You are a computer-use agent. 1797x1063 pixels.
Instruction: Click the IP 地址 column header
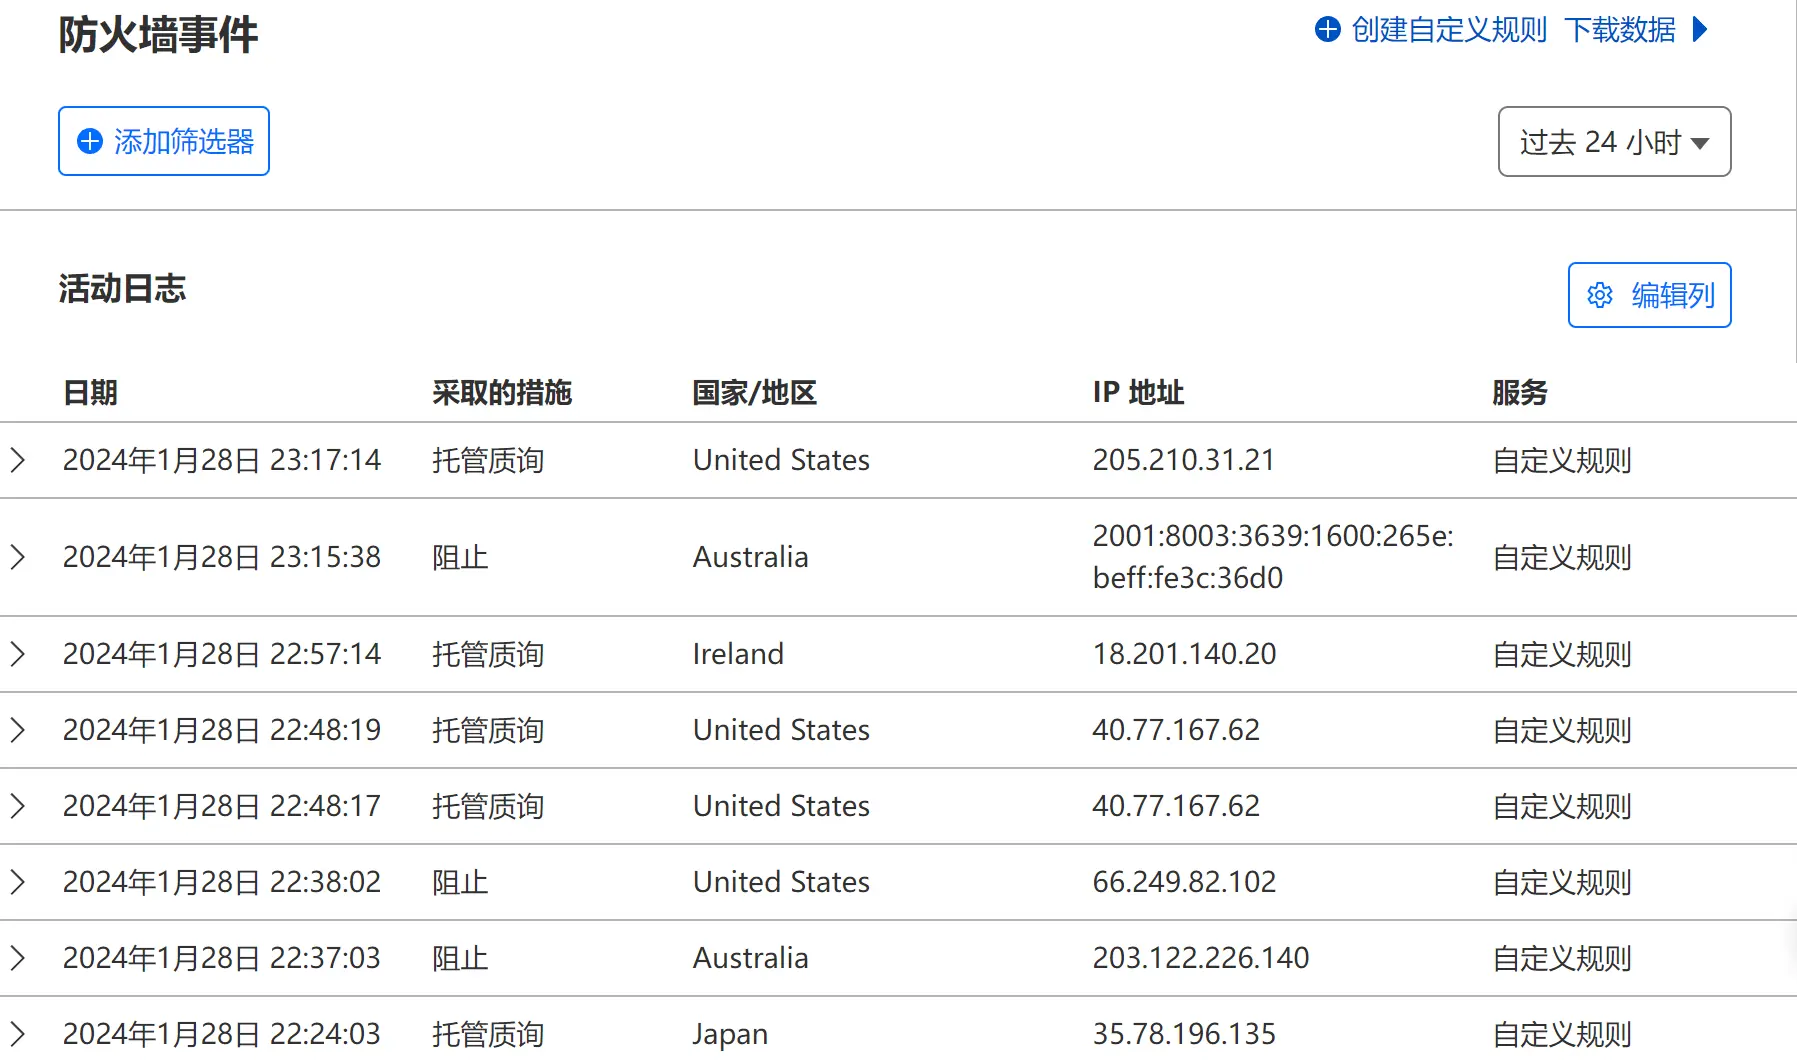coord(1138,392)
